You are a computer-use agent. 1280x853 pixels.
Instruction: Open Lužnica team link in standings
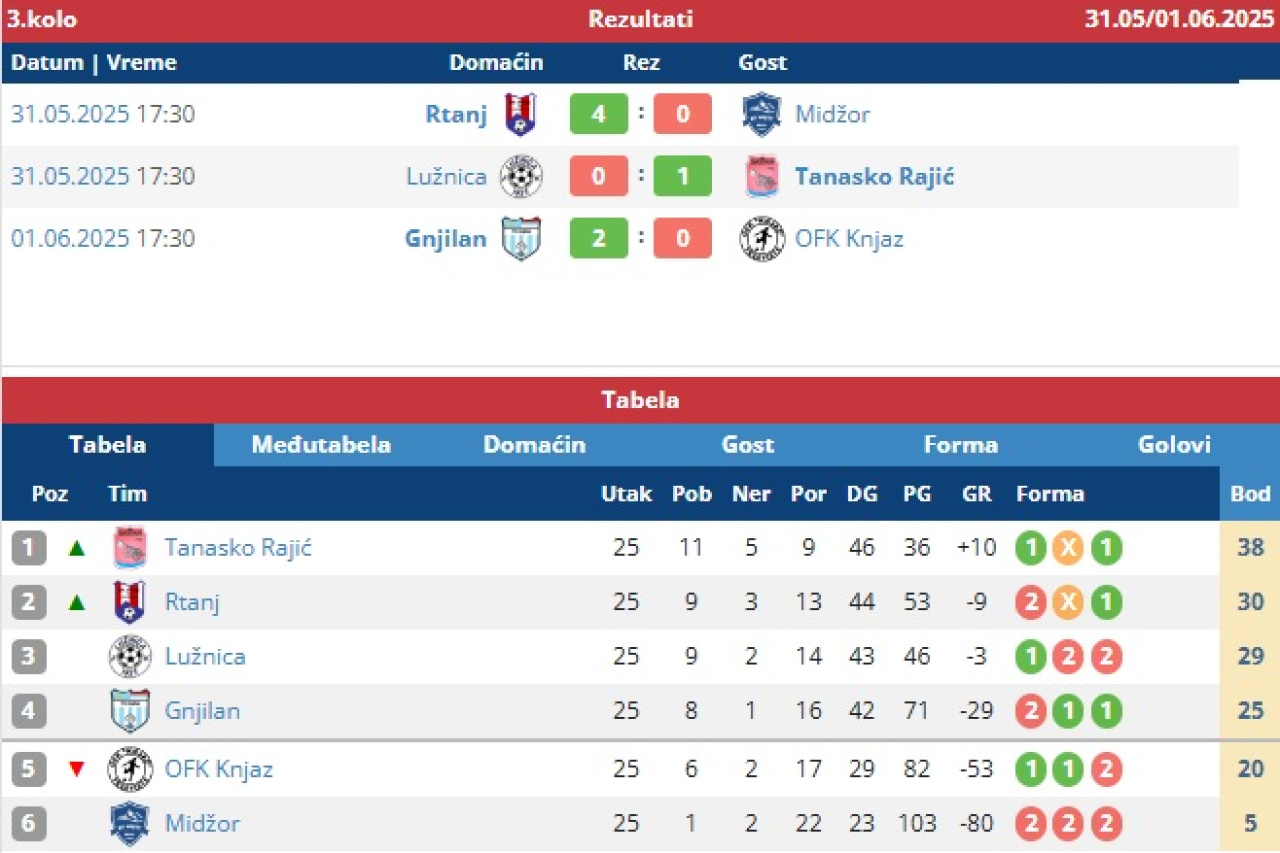pos(205,657)
